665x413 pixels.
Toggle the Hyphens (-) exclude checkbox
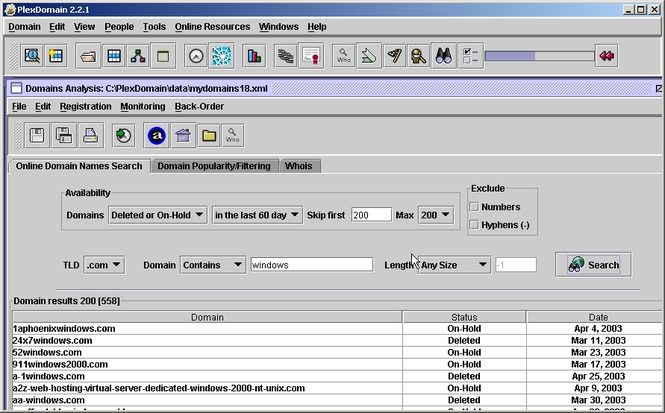(474, 225)
